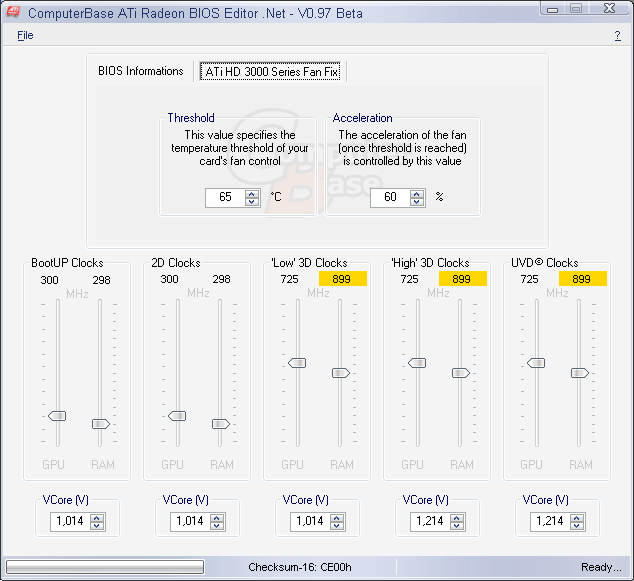Click highlighted 899 RAM value in 'Low' 3D Clocks
This screenshot has width=634, height=581.
coord(342,279)
